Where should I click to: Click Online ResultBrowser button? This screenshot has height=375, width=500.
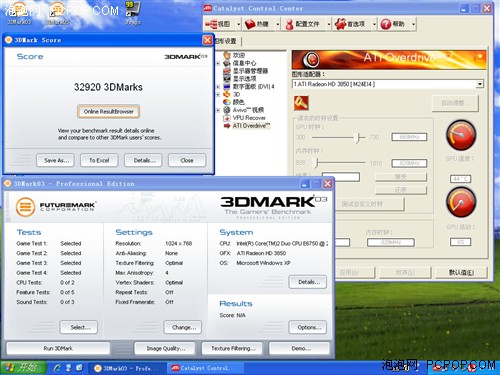[x=109, y=112]
